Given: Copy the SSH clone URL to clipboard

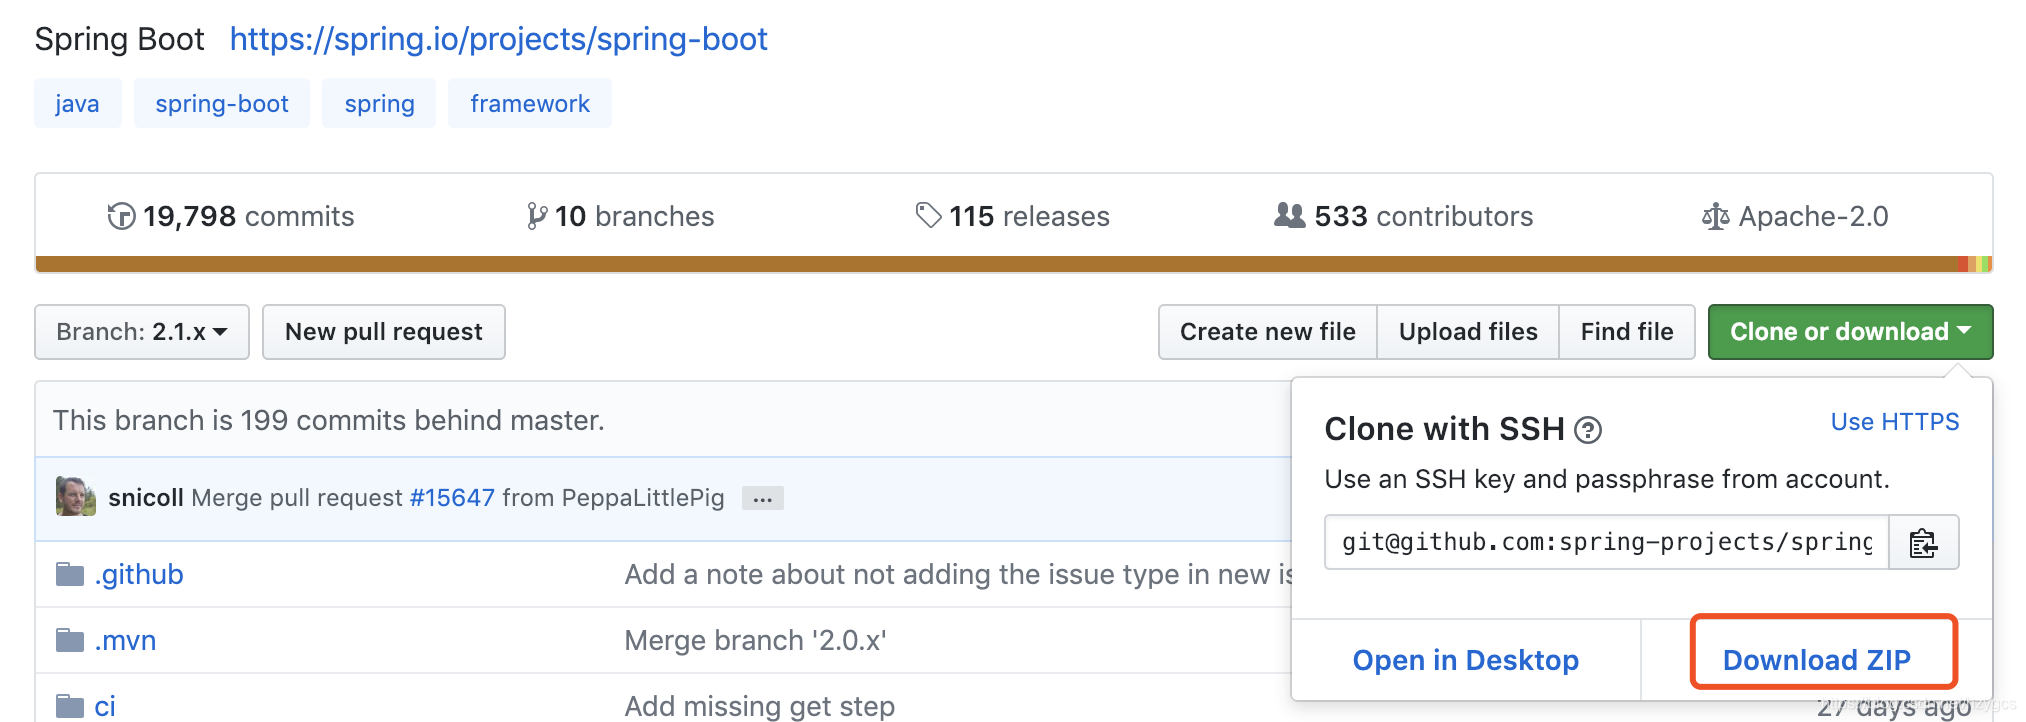Looking at the screenshot, I should tap(1923, 542).
